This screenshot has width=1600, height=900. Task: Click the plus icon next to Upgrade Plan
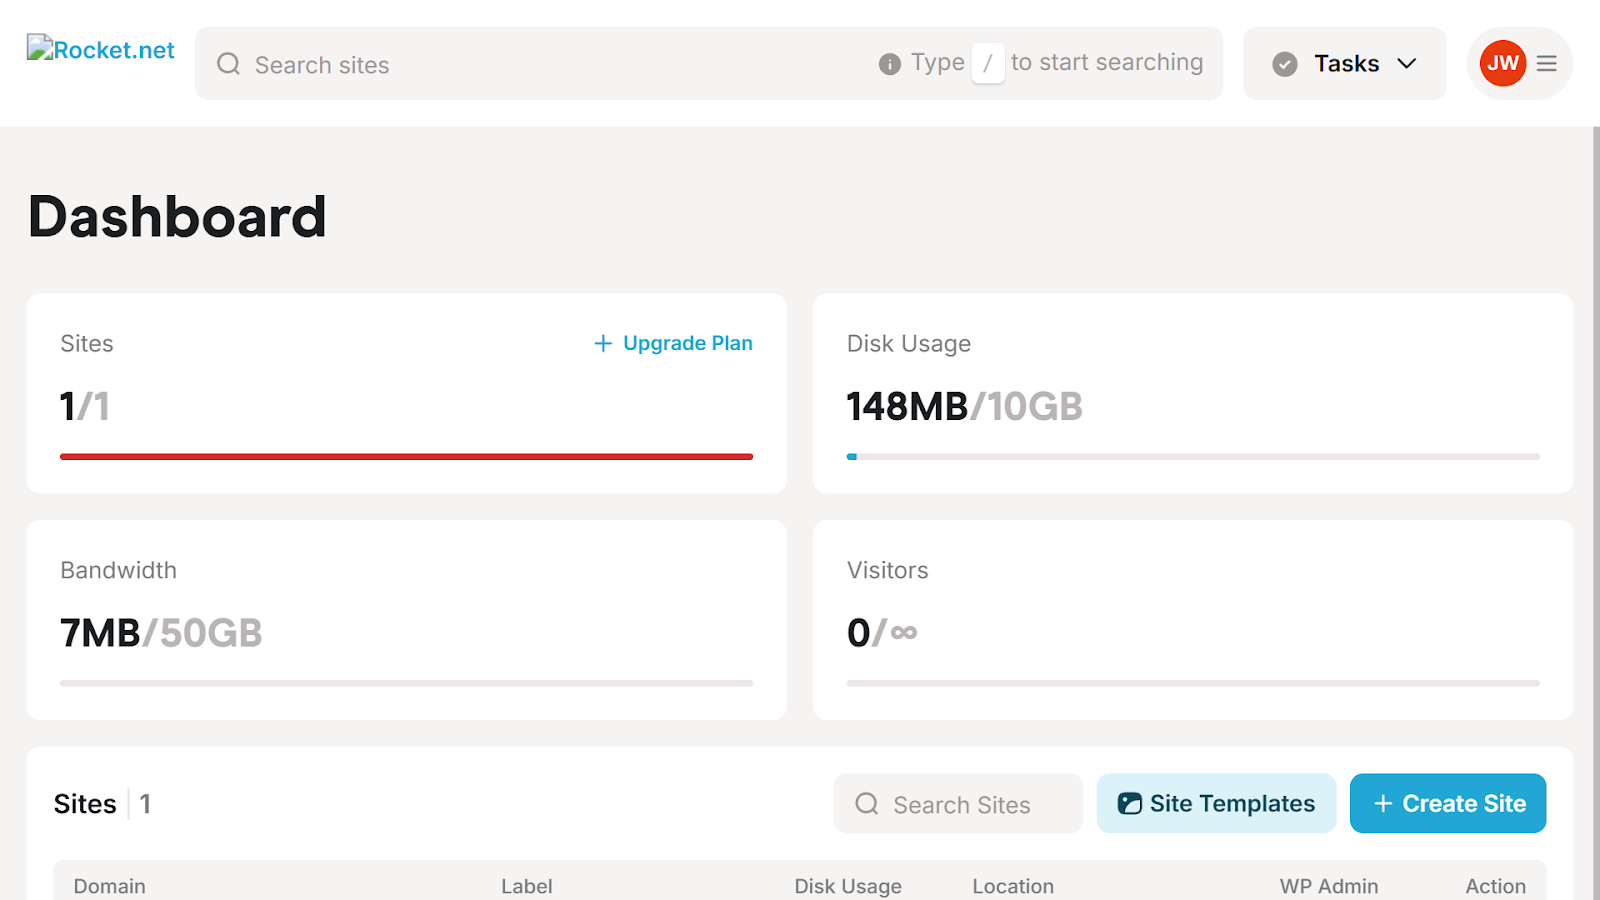603,344
